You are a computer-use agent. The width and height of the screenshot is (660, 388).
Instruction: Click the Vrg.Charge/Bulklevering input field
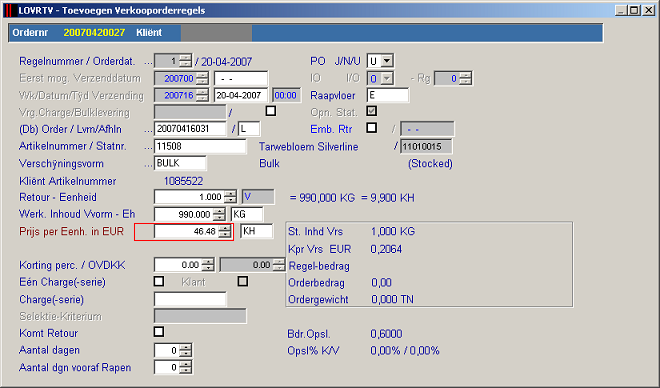(x=190, y=112)
